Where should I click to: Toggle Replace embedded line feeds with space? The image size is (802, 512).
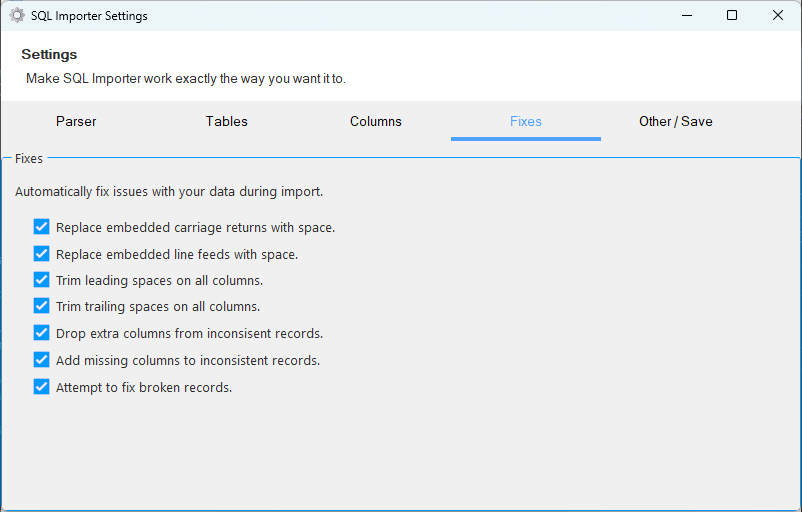point(41,254)
